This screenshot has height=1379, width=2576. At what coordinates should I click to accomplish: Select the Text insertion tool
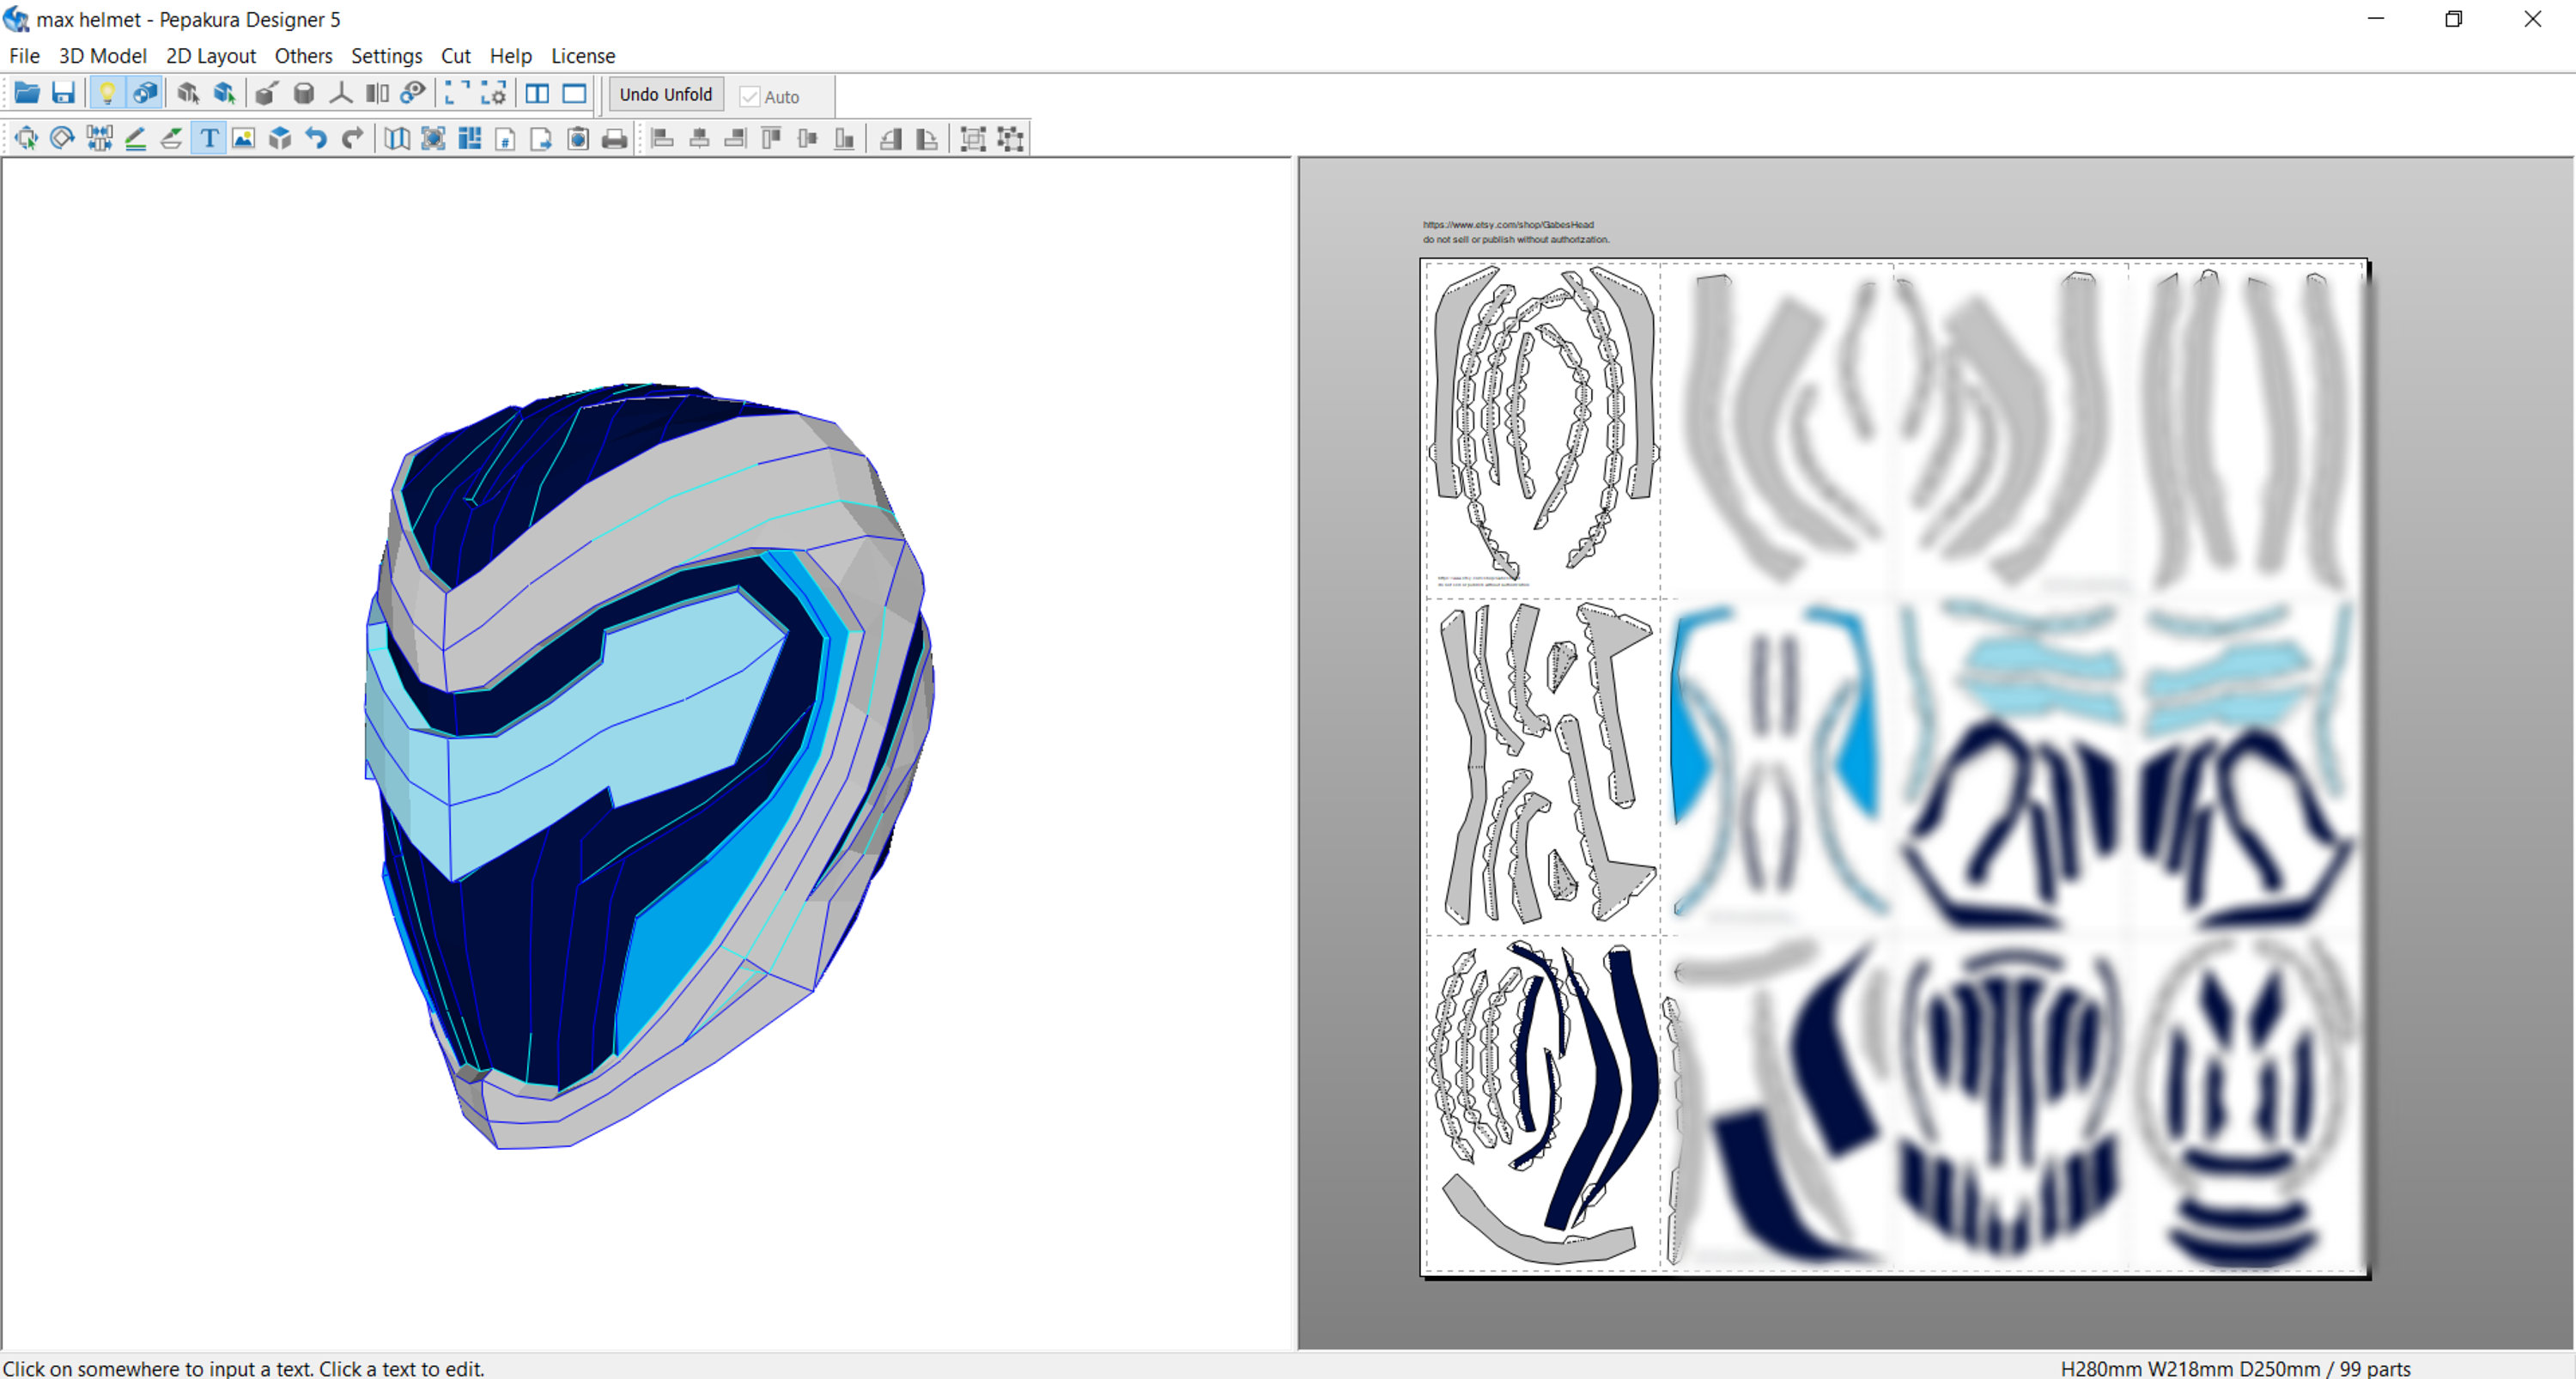coord(209,138)
